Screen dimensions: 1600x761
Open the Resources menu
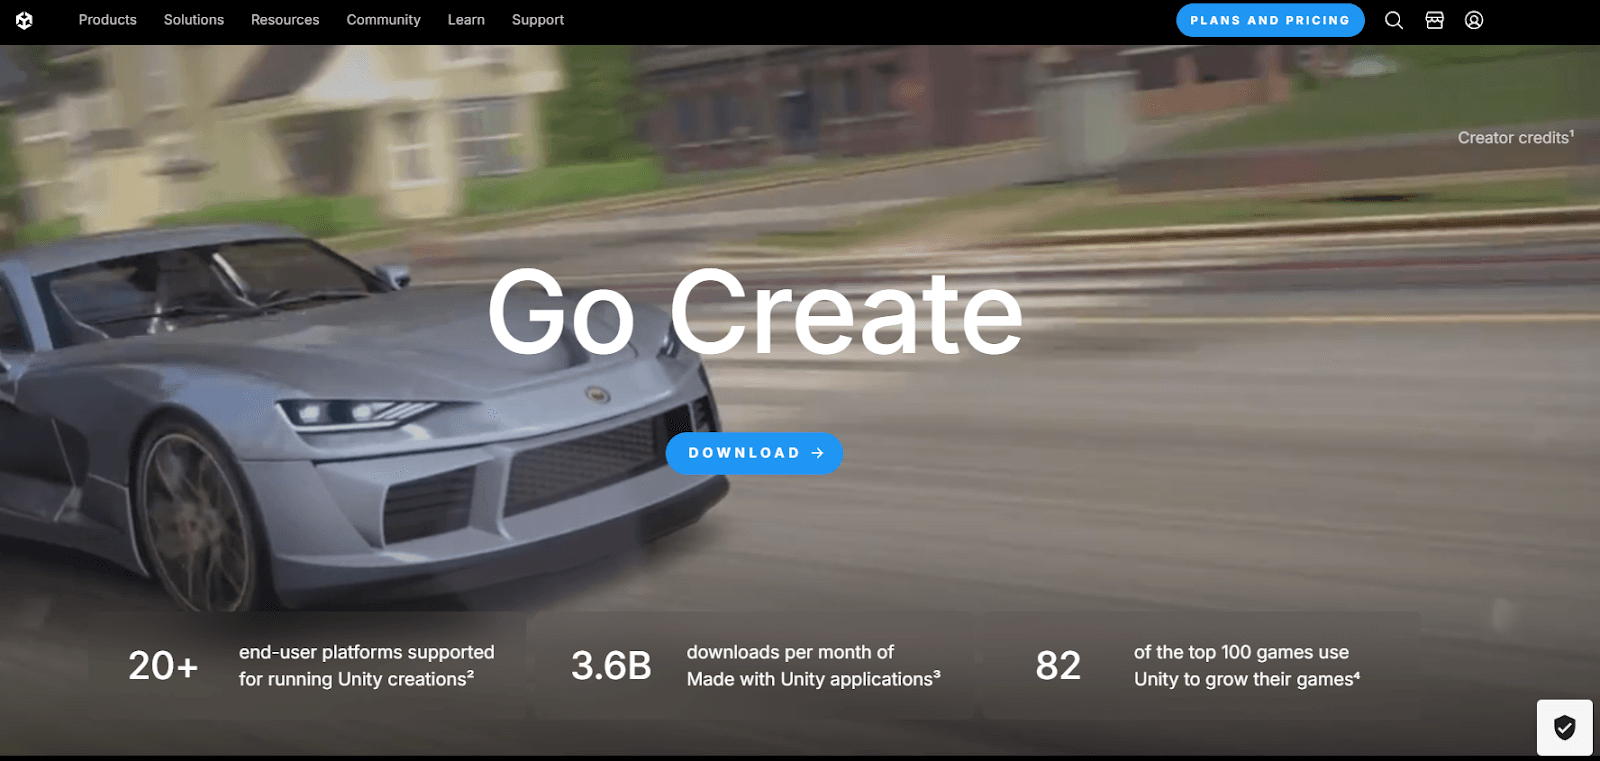pos(285,20)
